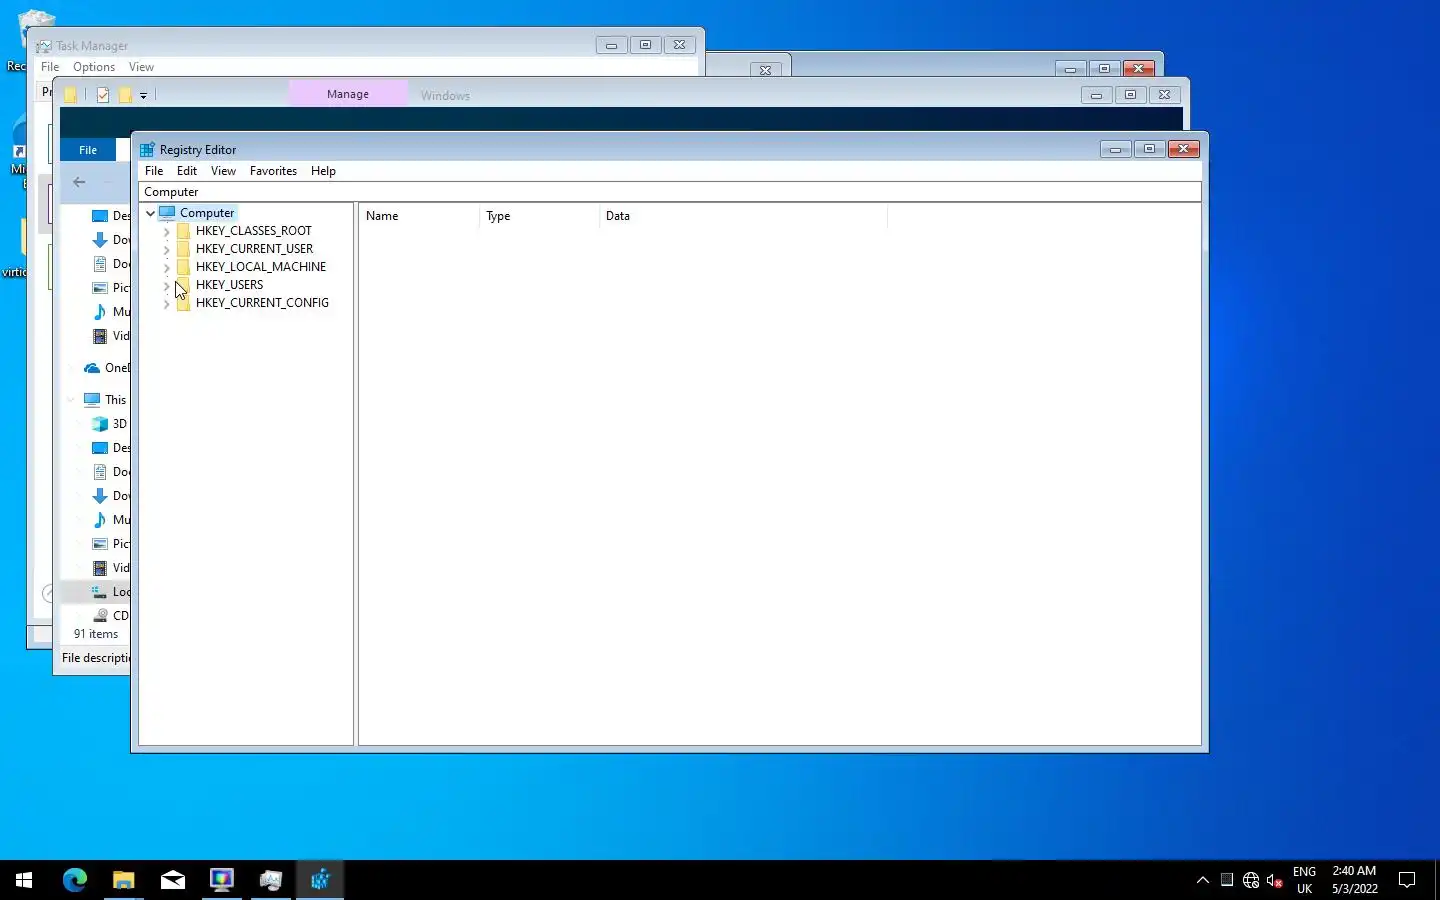This screenshot has width=1440, height=900.
Task: Click the '91 items' status text in Explorer
Action: (x=96, y=634)
